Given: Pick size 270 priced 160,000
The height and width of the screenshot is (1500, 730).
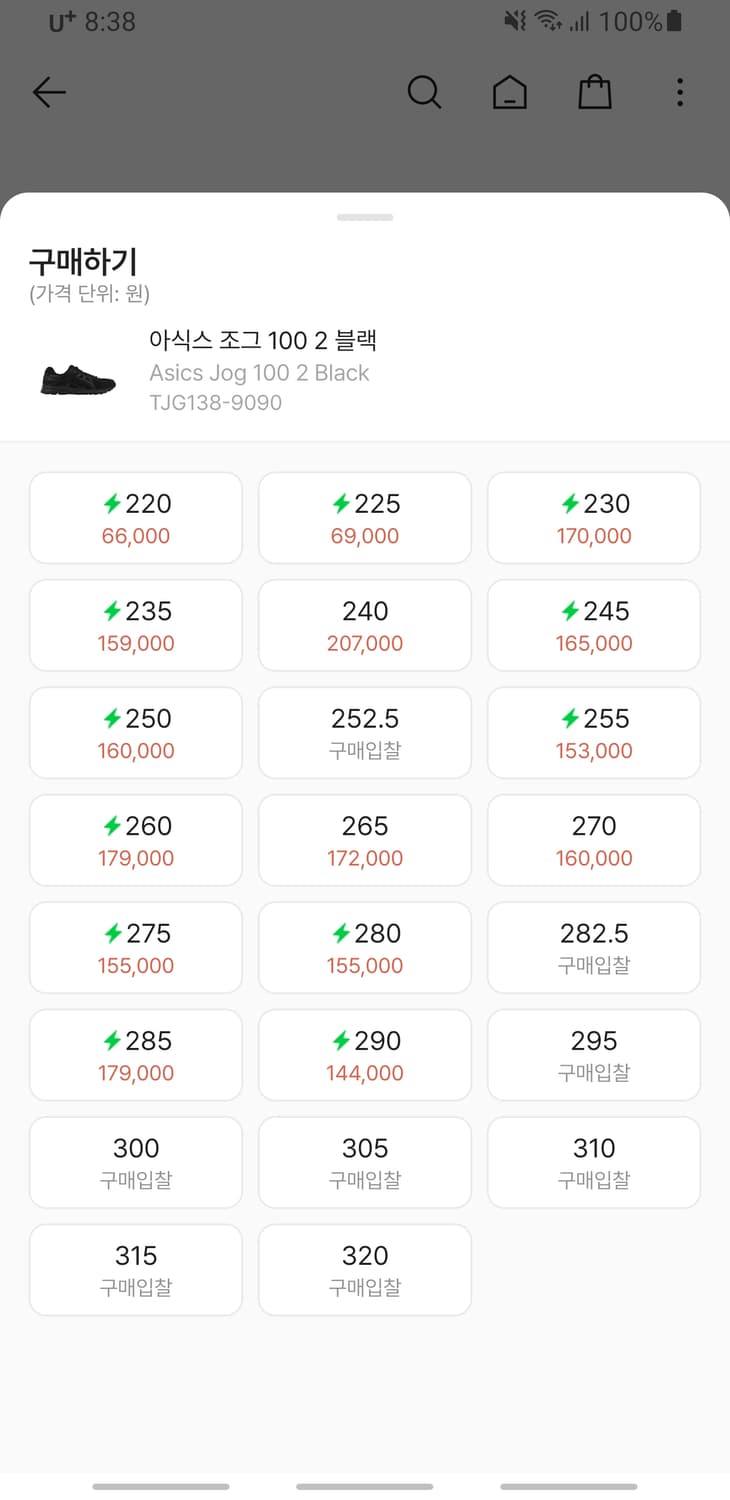Looking at the screenshot, I should [x=594, y=840].
